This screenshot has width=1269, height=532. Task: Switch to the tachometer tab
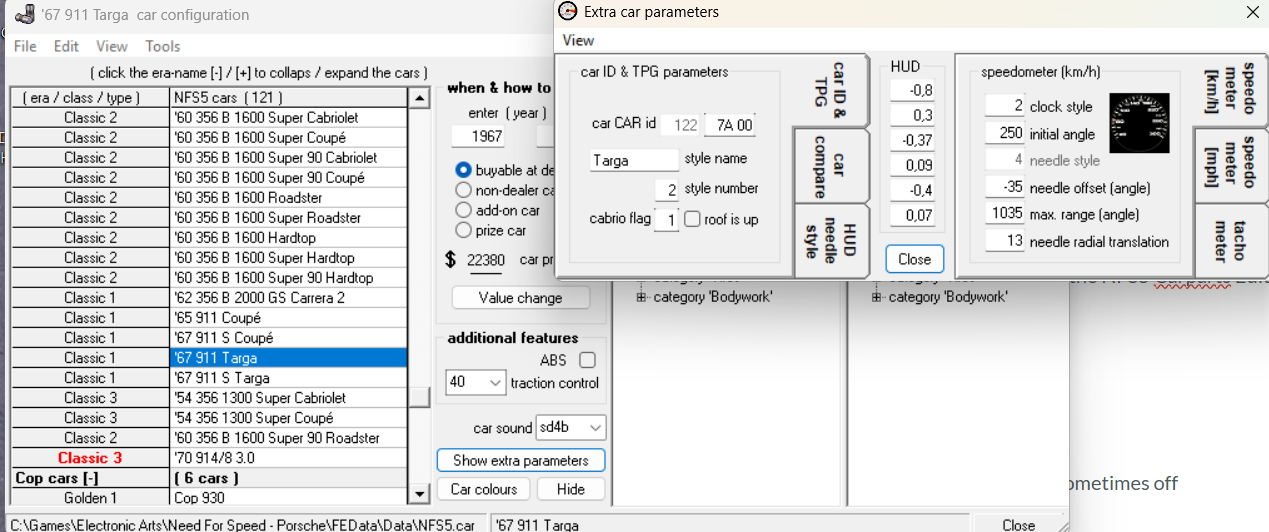click(x=1231, y=241)
